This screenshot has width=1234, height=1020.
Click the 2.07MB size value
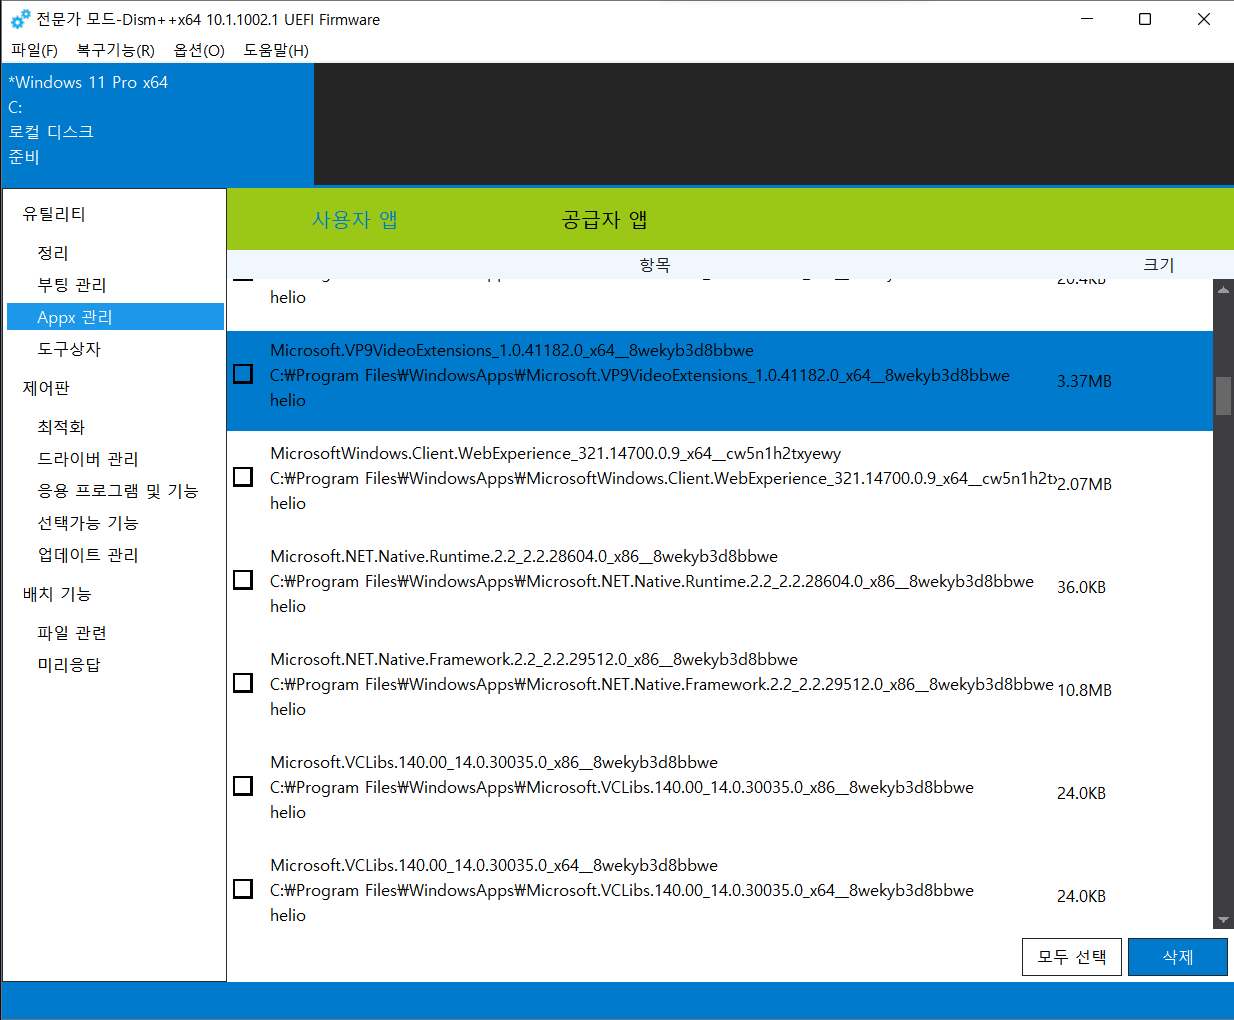(x=1084, y=484)
